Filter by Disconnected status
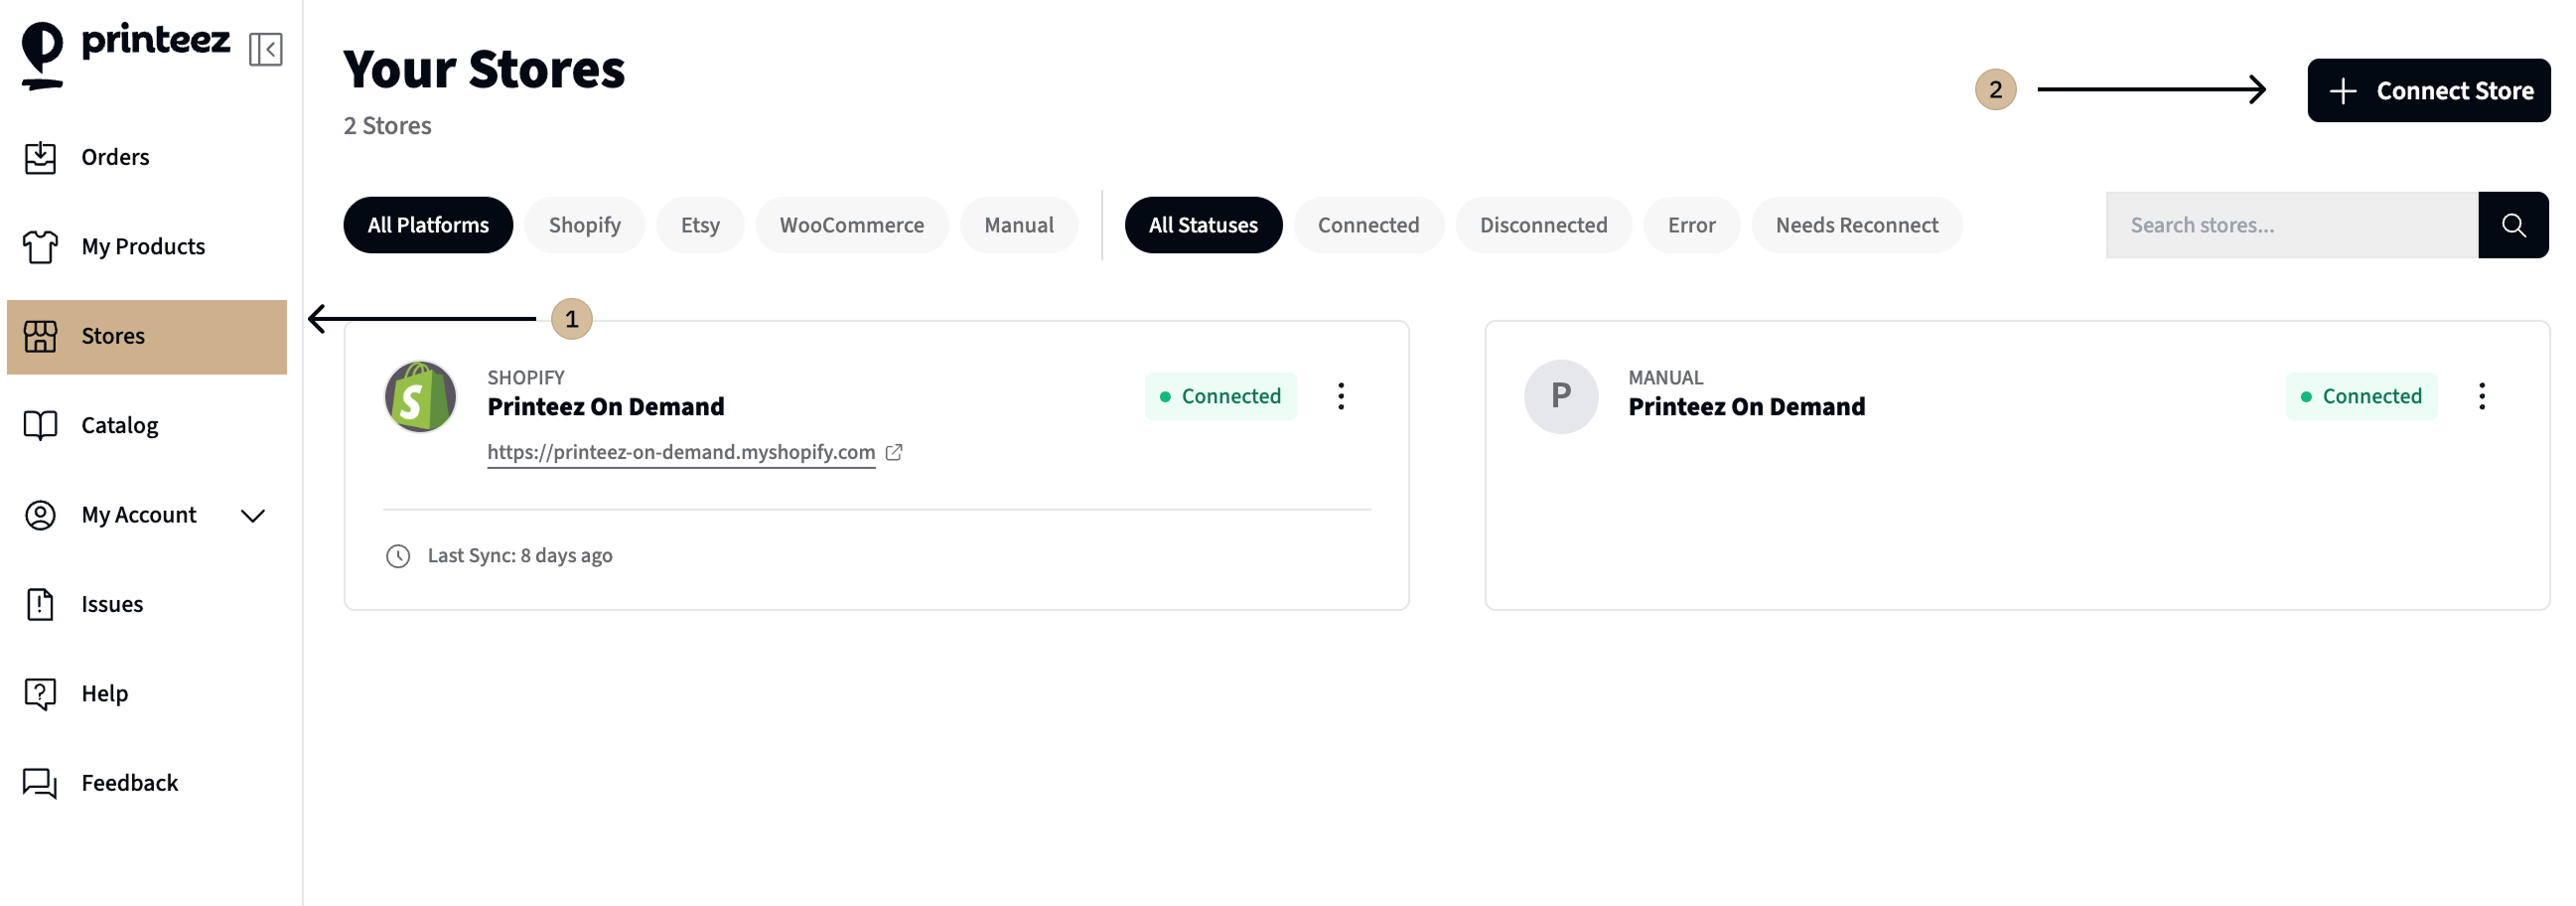 [1543, 225]
